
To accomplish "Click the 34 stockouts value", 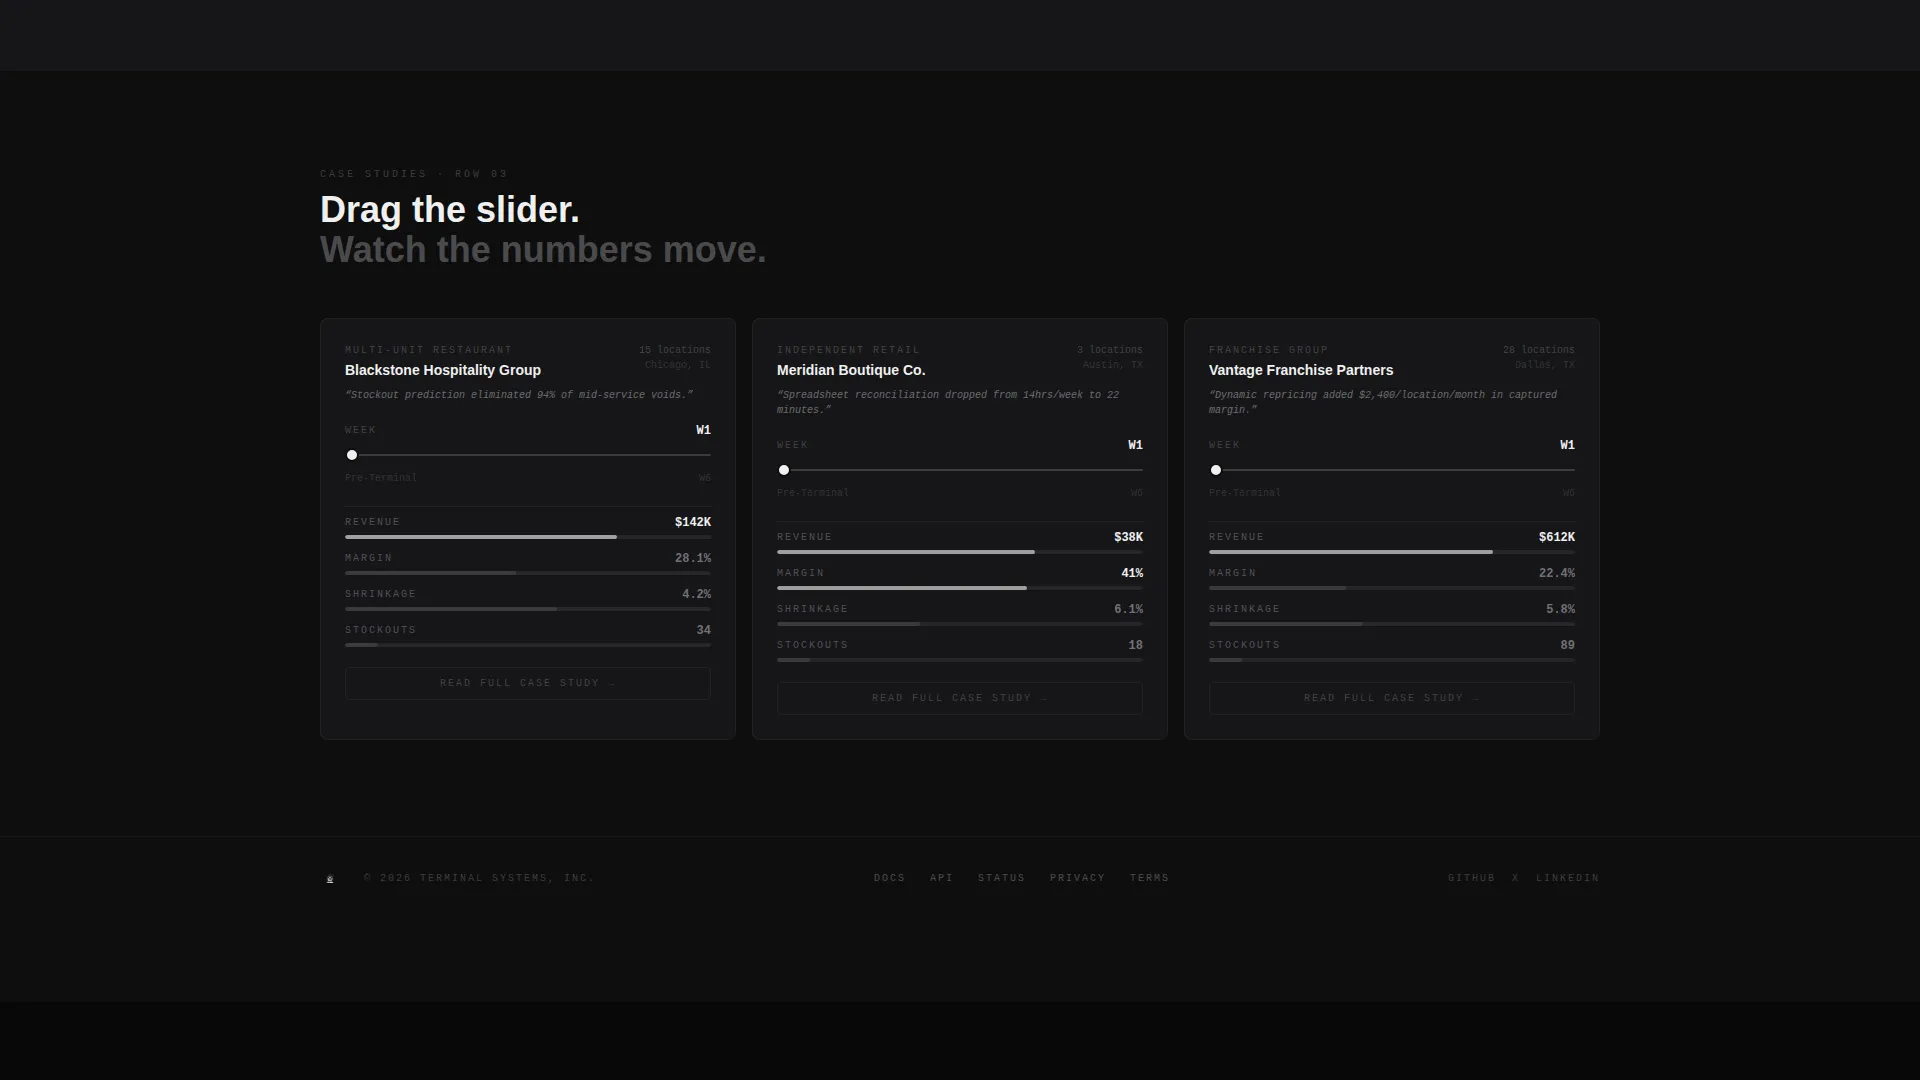I will tap(704, 630).
